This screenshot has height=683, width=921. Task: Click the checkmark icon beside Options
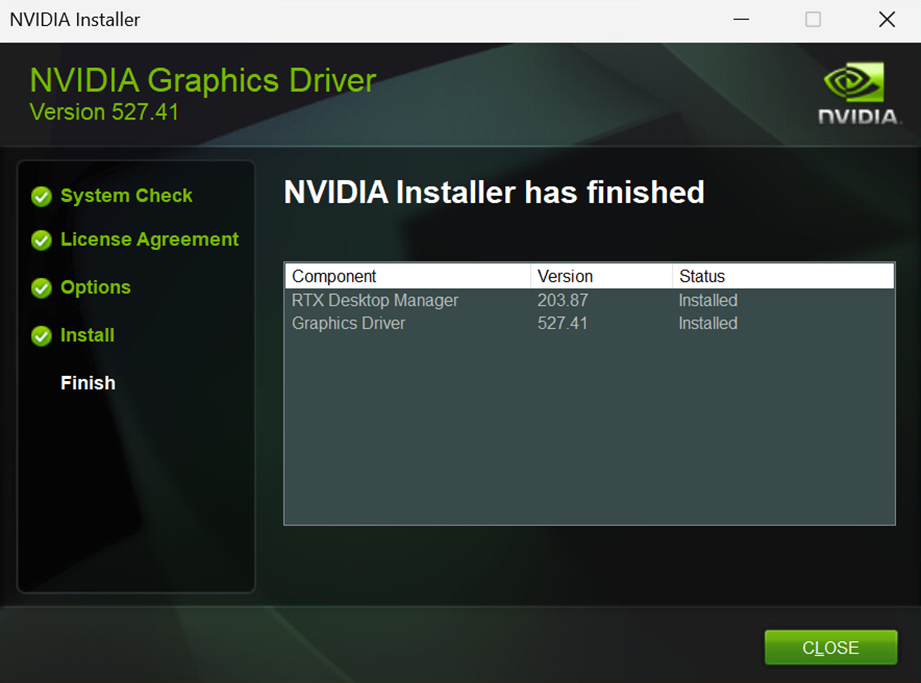tap(41, 288)
